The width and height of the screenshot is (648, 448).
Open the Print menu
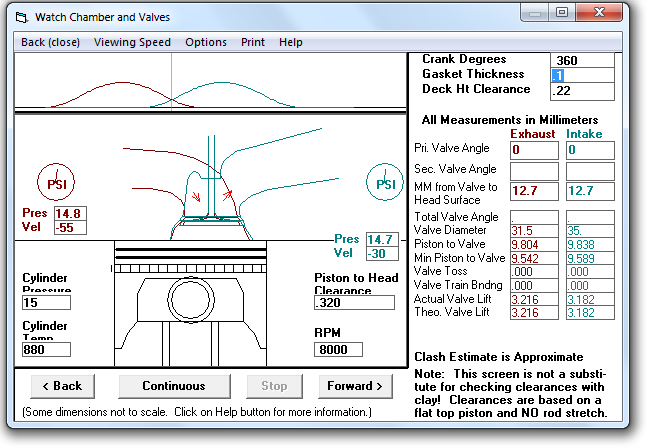(x=253, y=42)
